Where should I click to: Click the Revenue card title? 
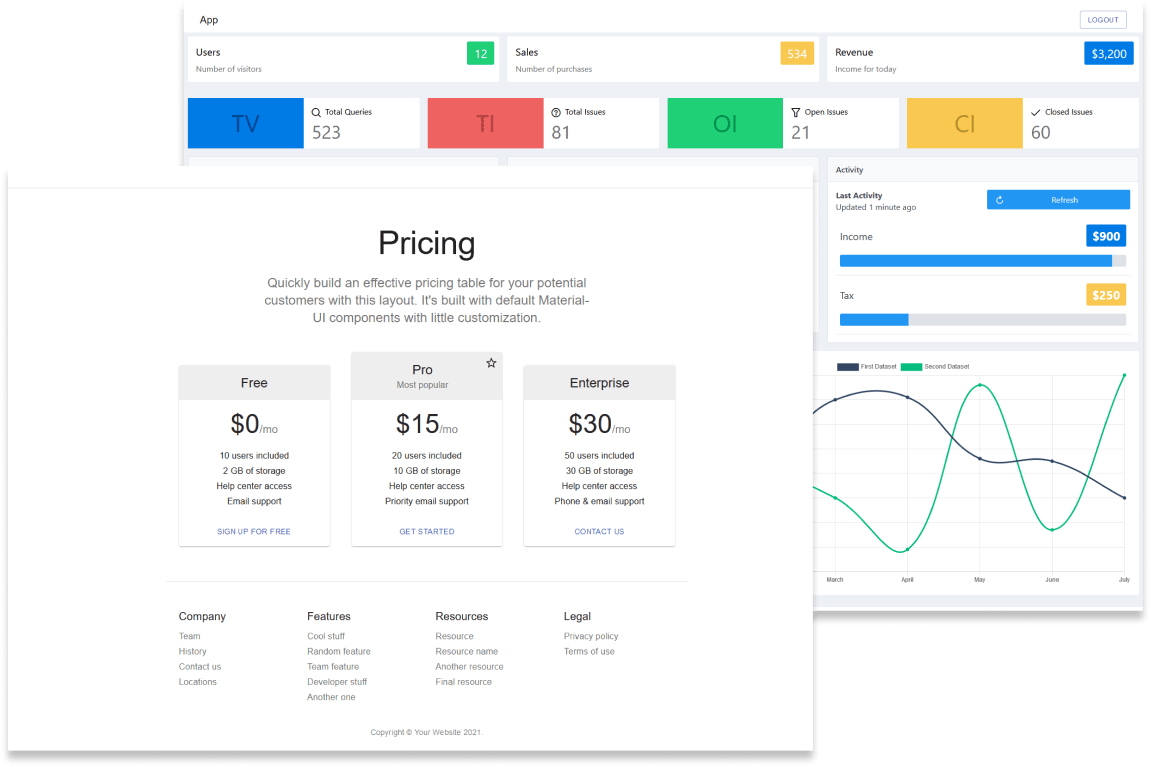(x=854, y=52)
